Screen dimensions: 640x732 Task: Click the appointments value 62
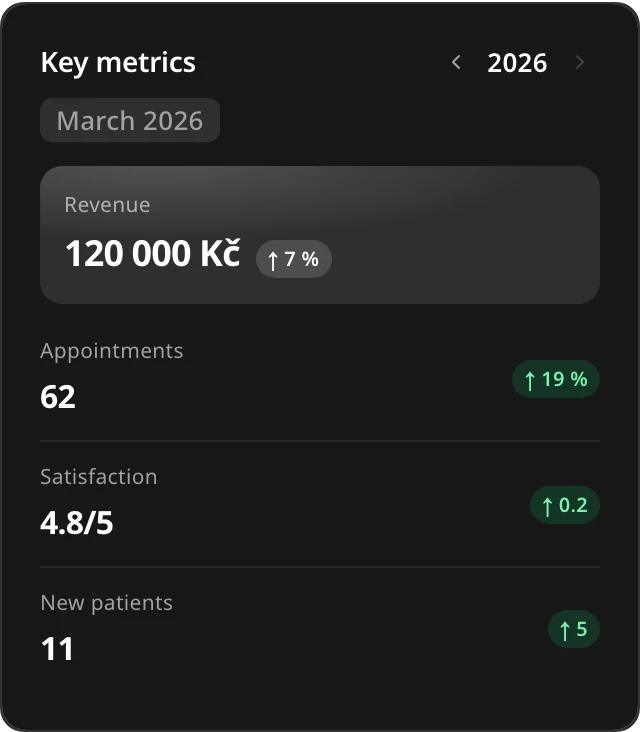(58, 397)
